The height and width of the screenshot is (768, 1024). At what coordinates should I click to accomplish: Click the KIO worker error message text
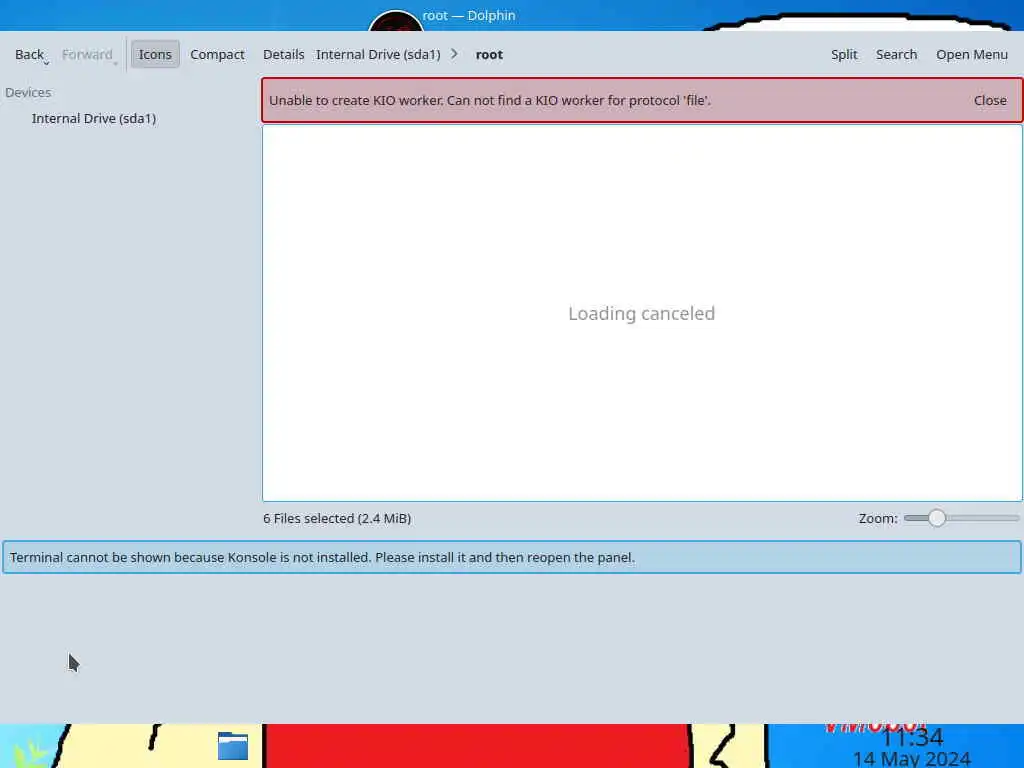490,101
